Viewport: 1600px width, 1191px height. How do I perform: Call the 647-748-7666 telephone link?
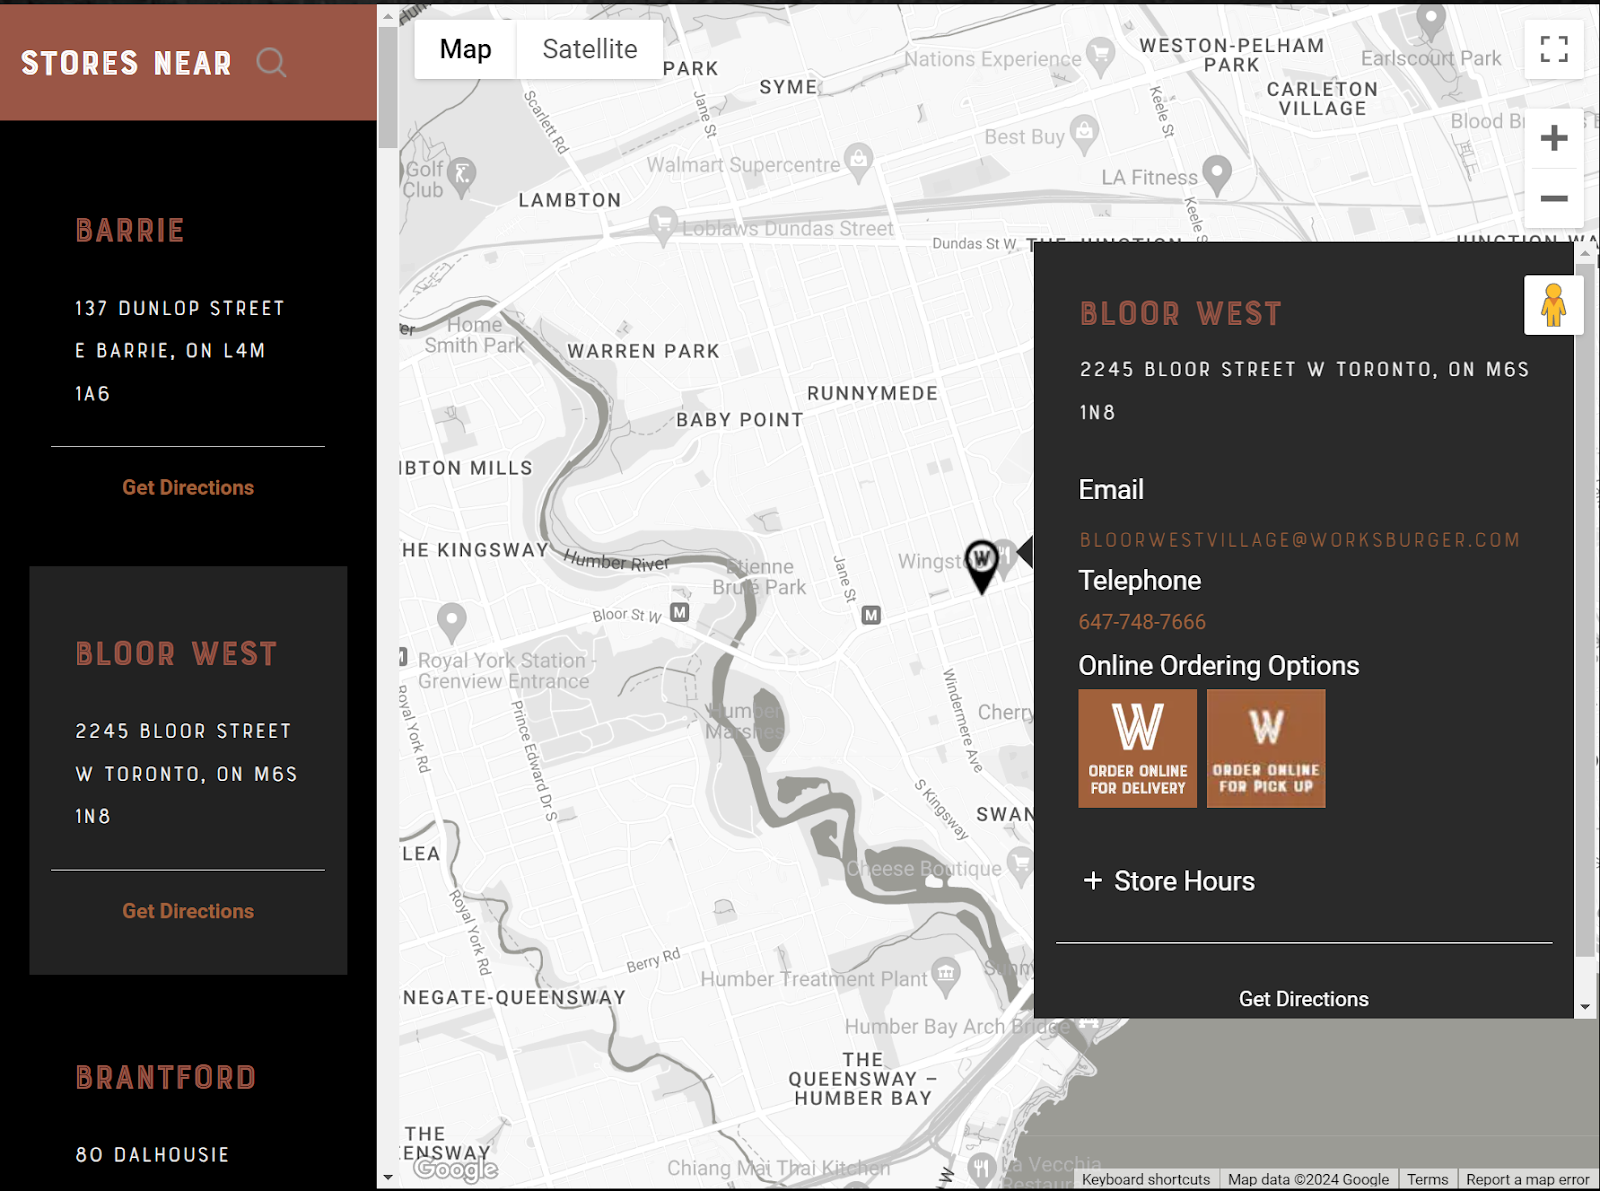click(x=1142, y=622)
